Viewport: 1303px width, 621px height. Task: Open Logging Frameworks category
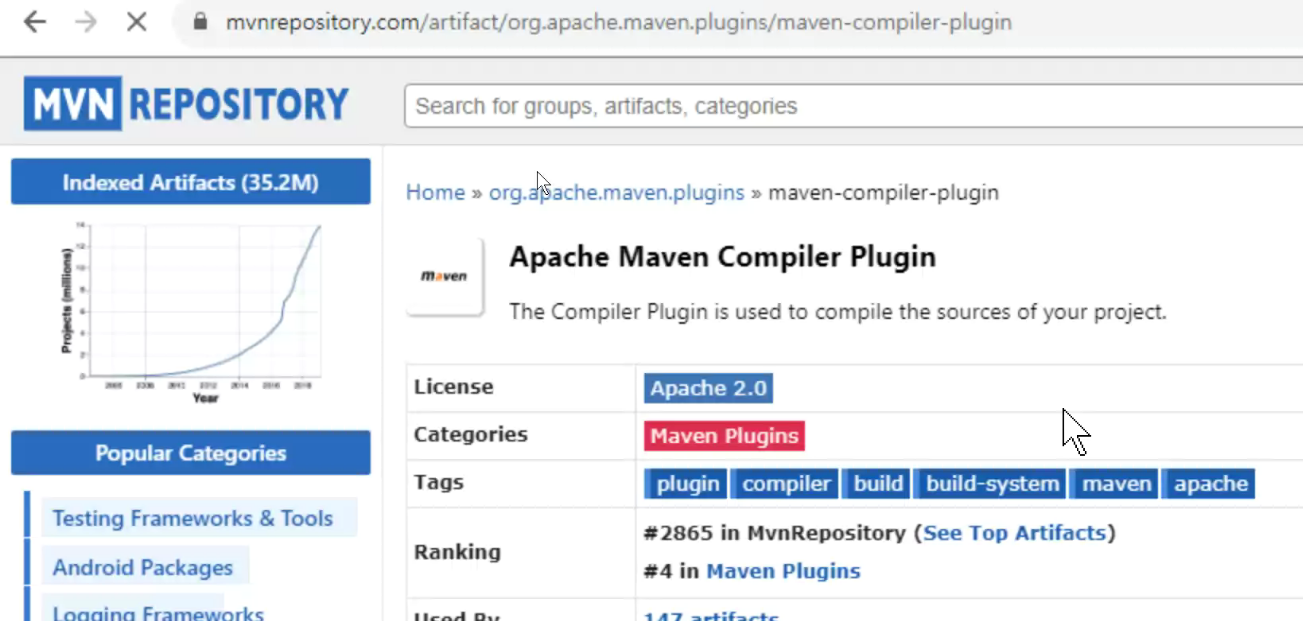coord(158,612)
